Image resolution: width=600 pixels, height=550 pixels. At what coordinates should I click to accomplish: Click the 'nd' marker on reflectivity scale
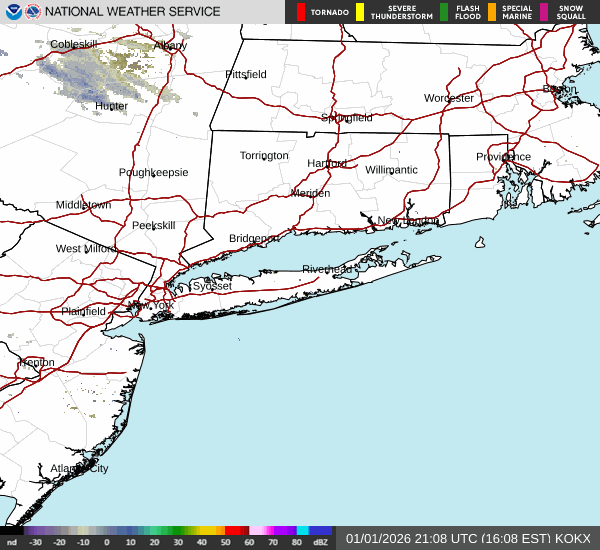pyautogui.click(x=11, y=542)
